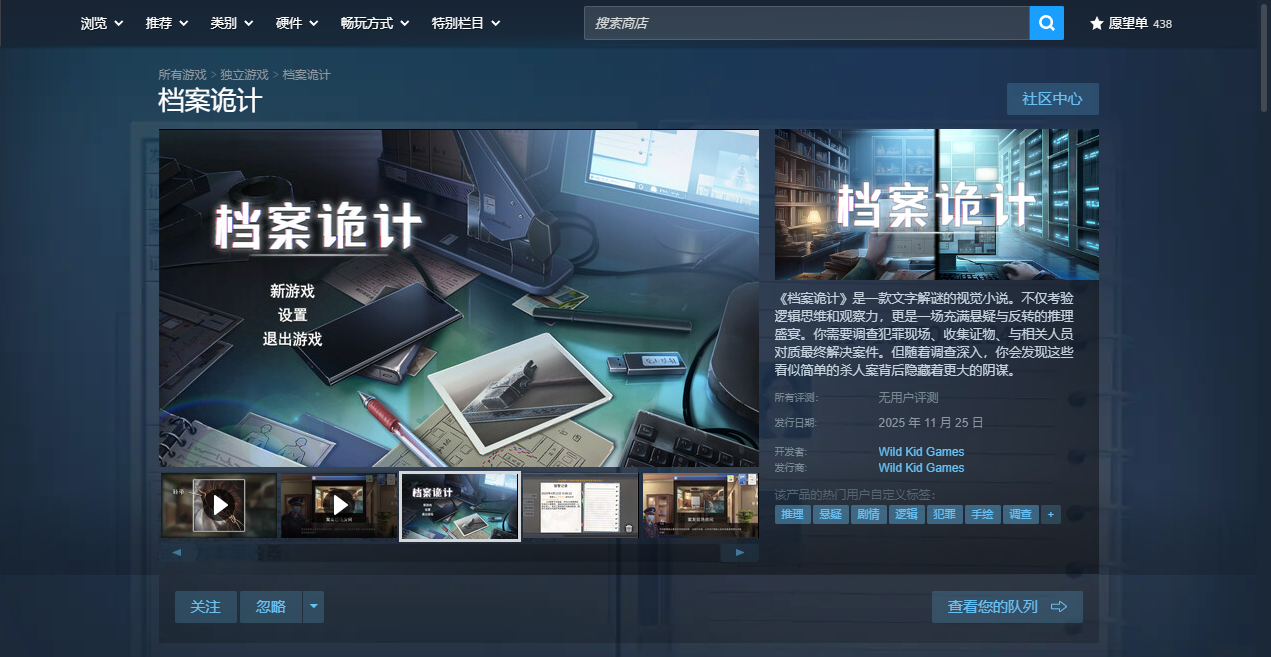Select the 推理 tag

(792, 514)
